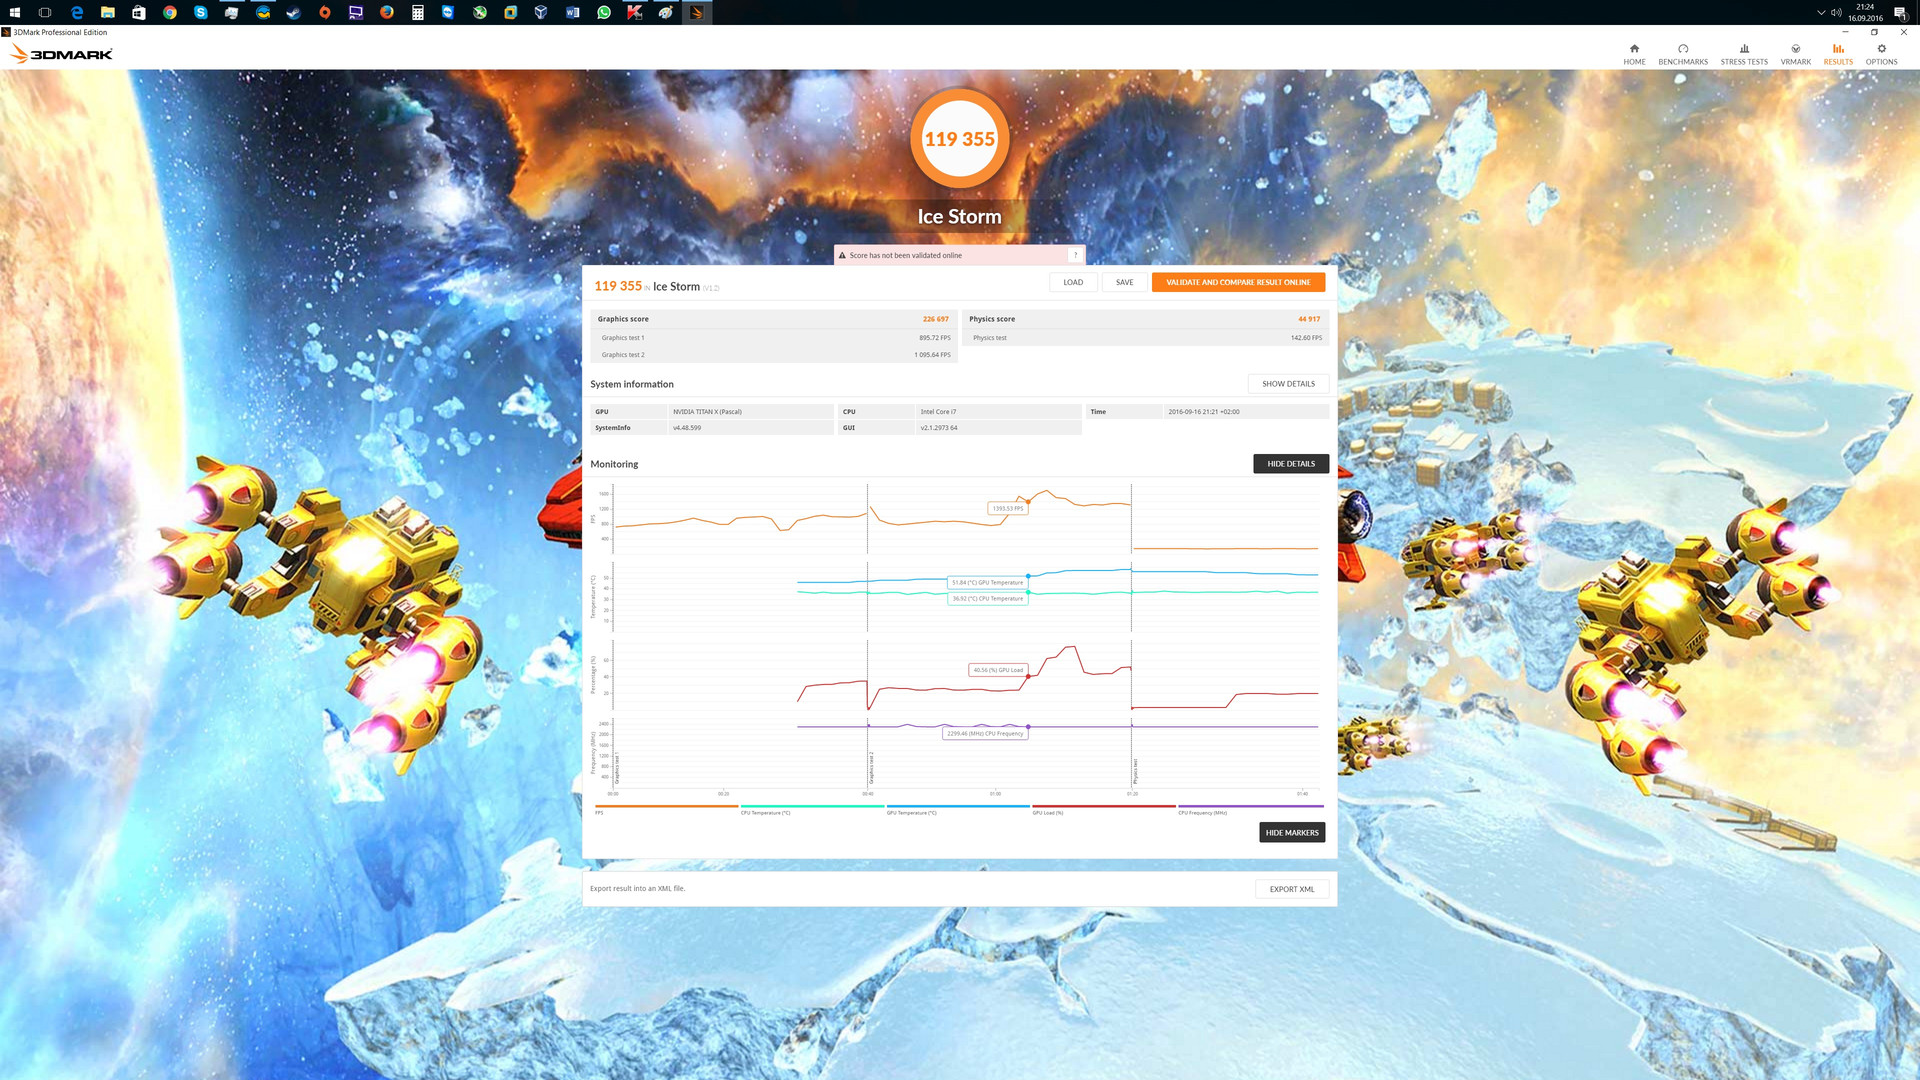Open TeamViewer from the taskbar
Screen dimensions: 1920x1080
pos(448,12)
